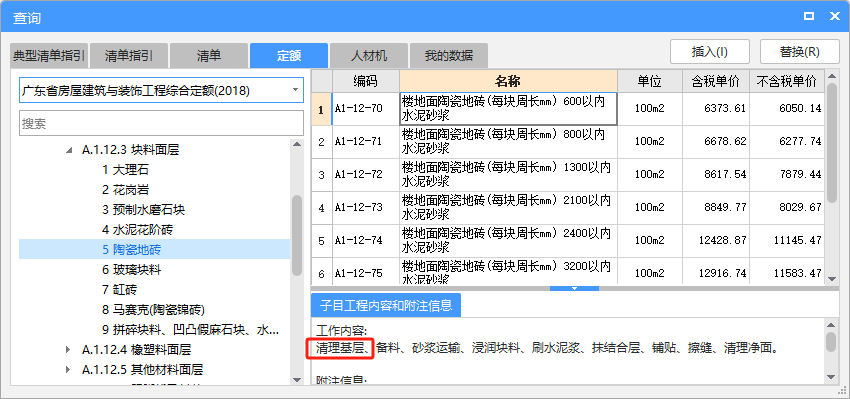Switch to the 定额 tab

(x=289, y=55)
